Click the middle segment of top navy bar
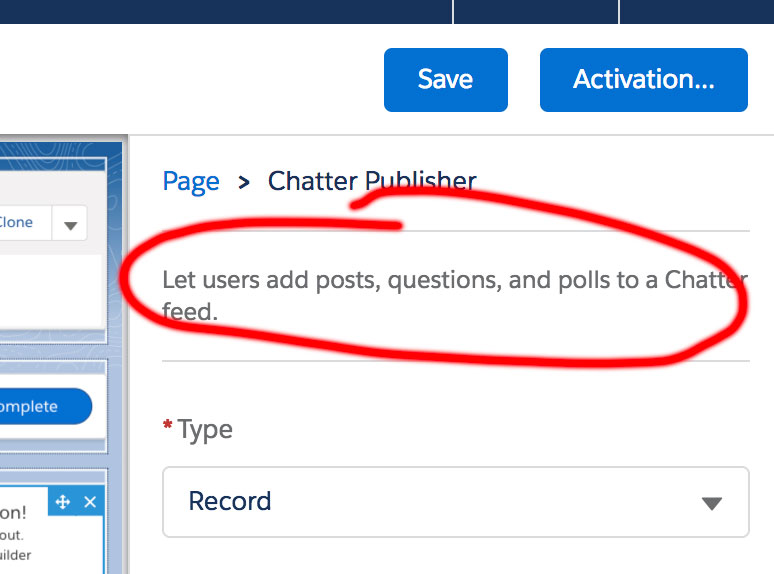Viewport: 774px width, 574px height. 536,11
